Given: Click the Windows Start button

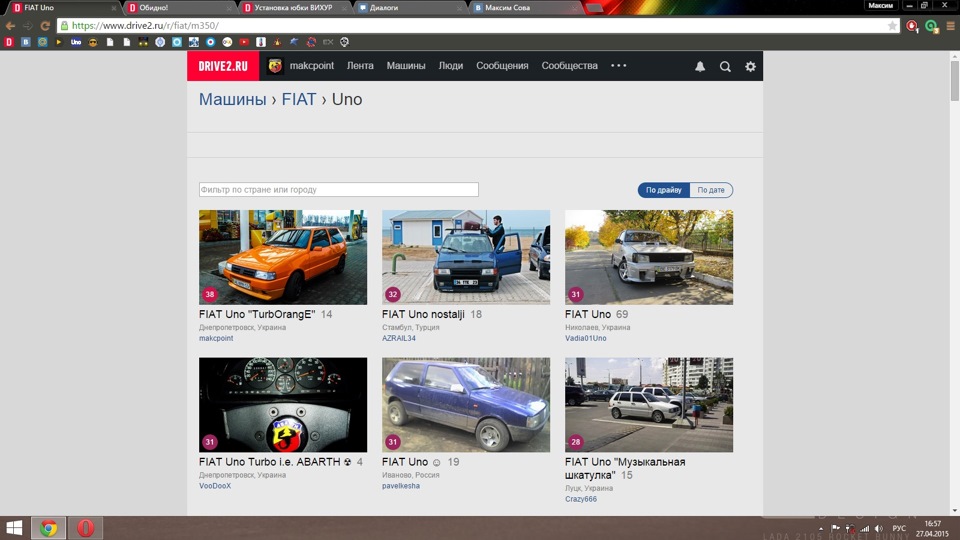Looking at the screenshot, I should pos(13,528).
